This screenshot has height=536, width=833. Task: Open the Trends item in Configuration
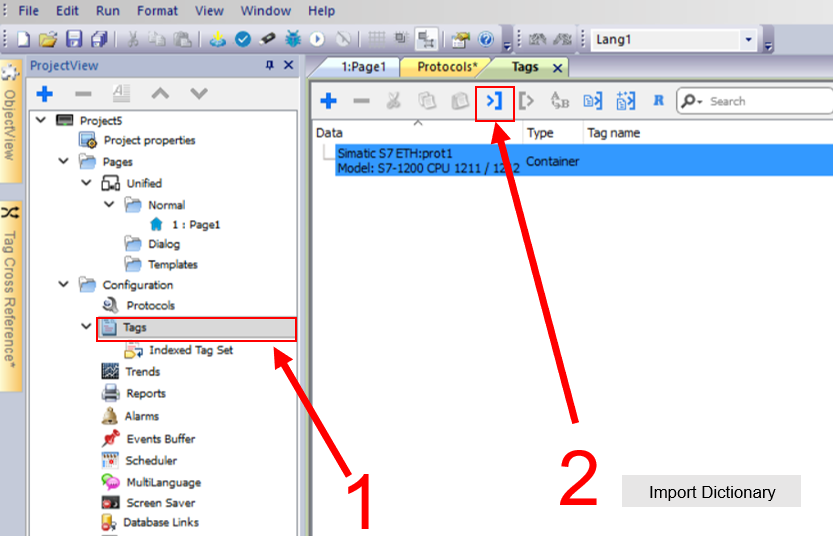(x=142, y=372)
